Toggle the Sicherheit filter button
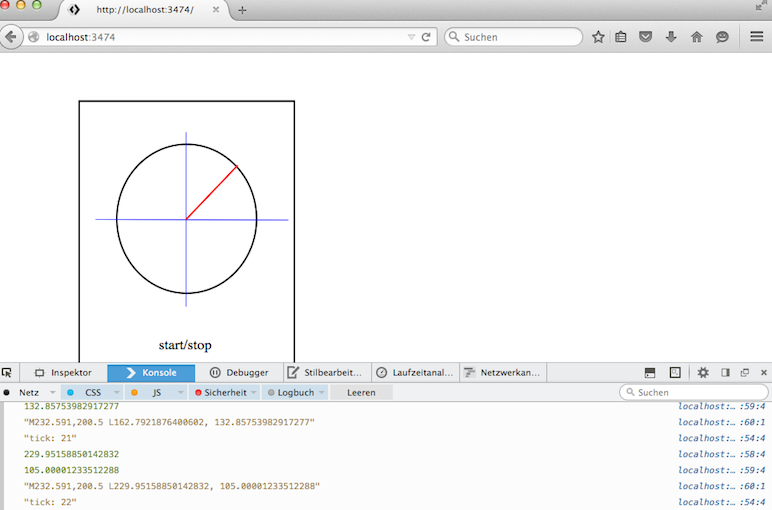This screenshot has height=510, width=772. pos(220,393)
